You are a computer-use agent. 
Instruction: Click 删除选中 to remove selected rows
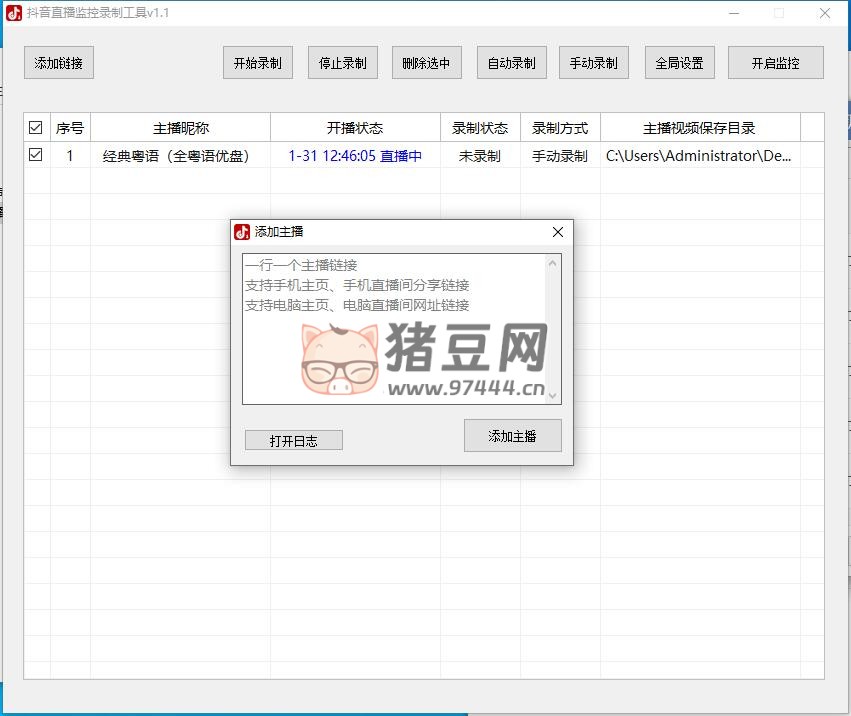click(426, 63)
